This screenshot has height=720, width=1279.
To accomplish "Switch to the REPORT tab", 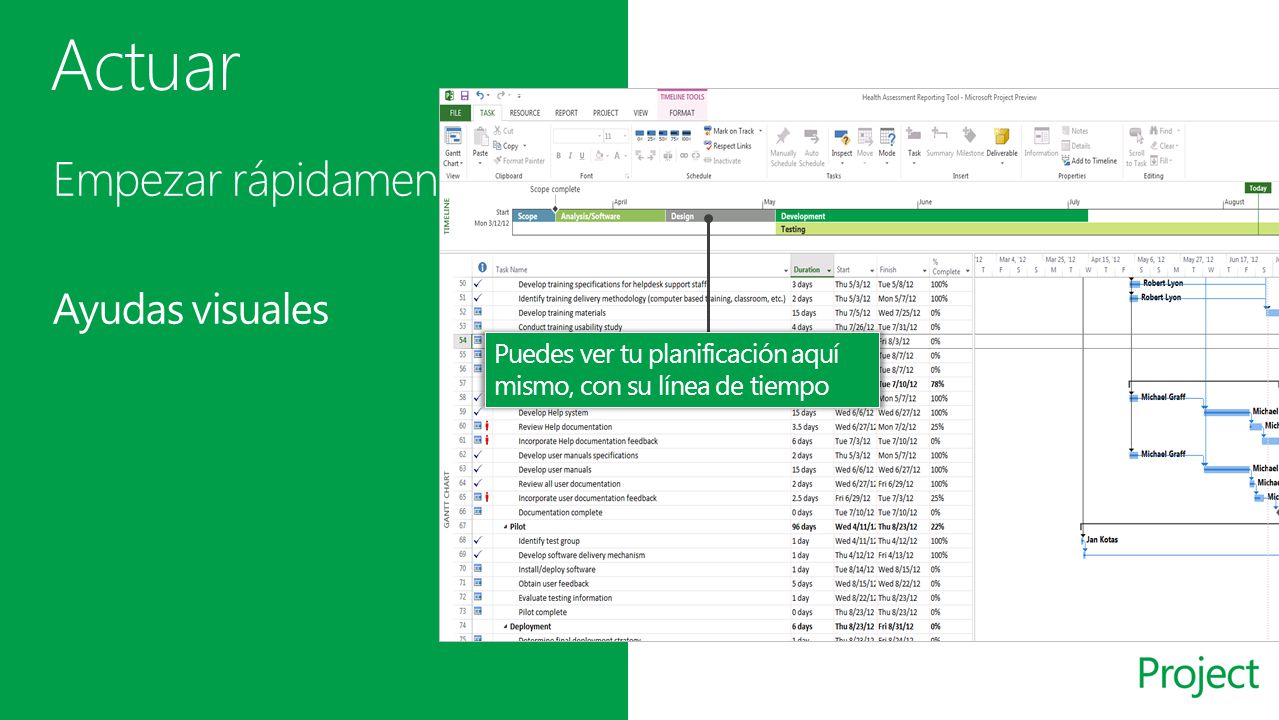I will tap(566, 113).
